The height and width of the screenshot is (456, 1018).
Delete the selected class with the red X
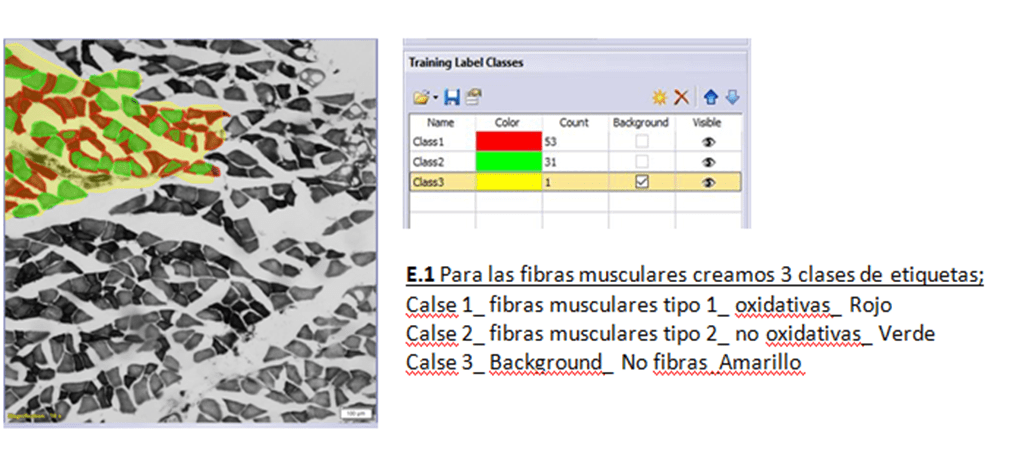pos(681,97)
